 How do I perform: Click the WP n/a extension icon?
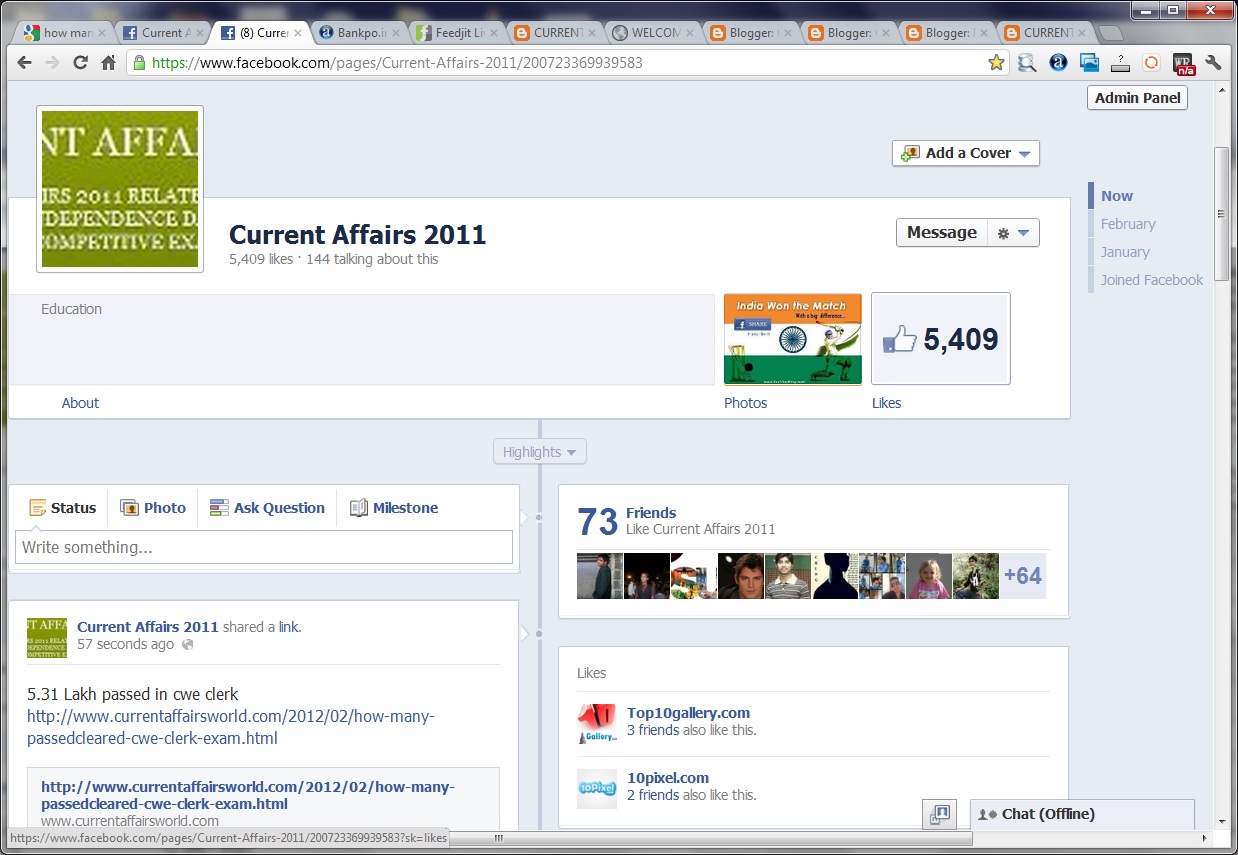[x=1183, y=62]
